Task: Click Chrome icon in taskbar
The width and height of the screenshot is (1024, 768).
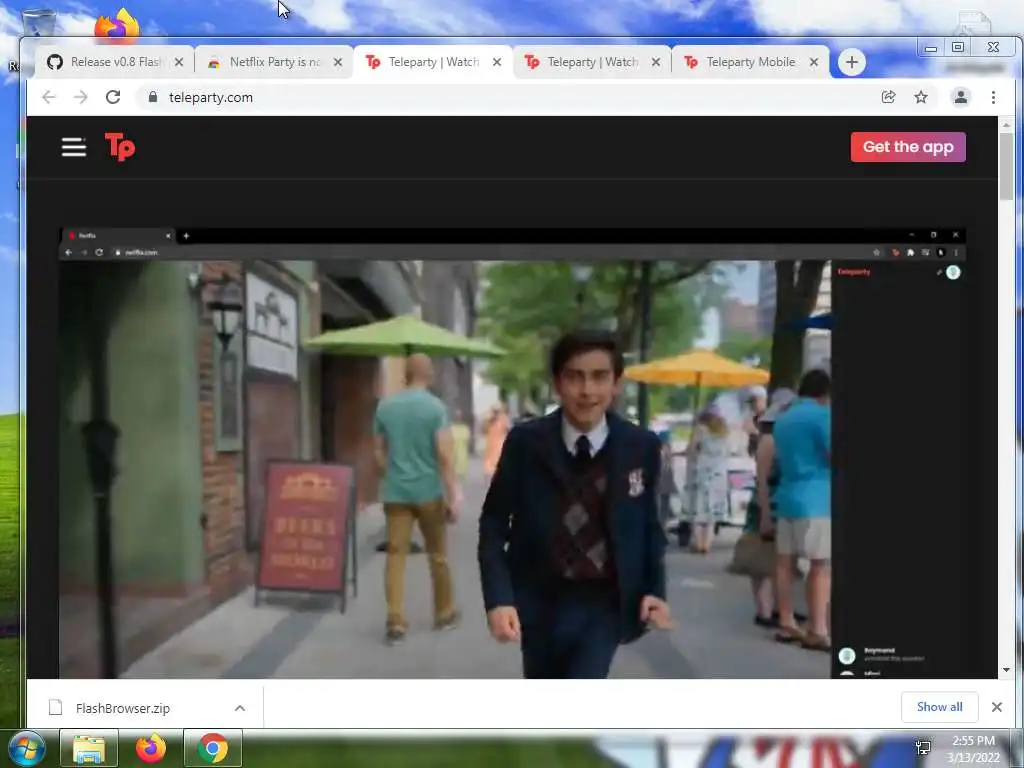Action: click(213, 748)
